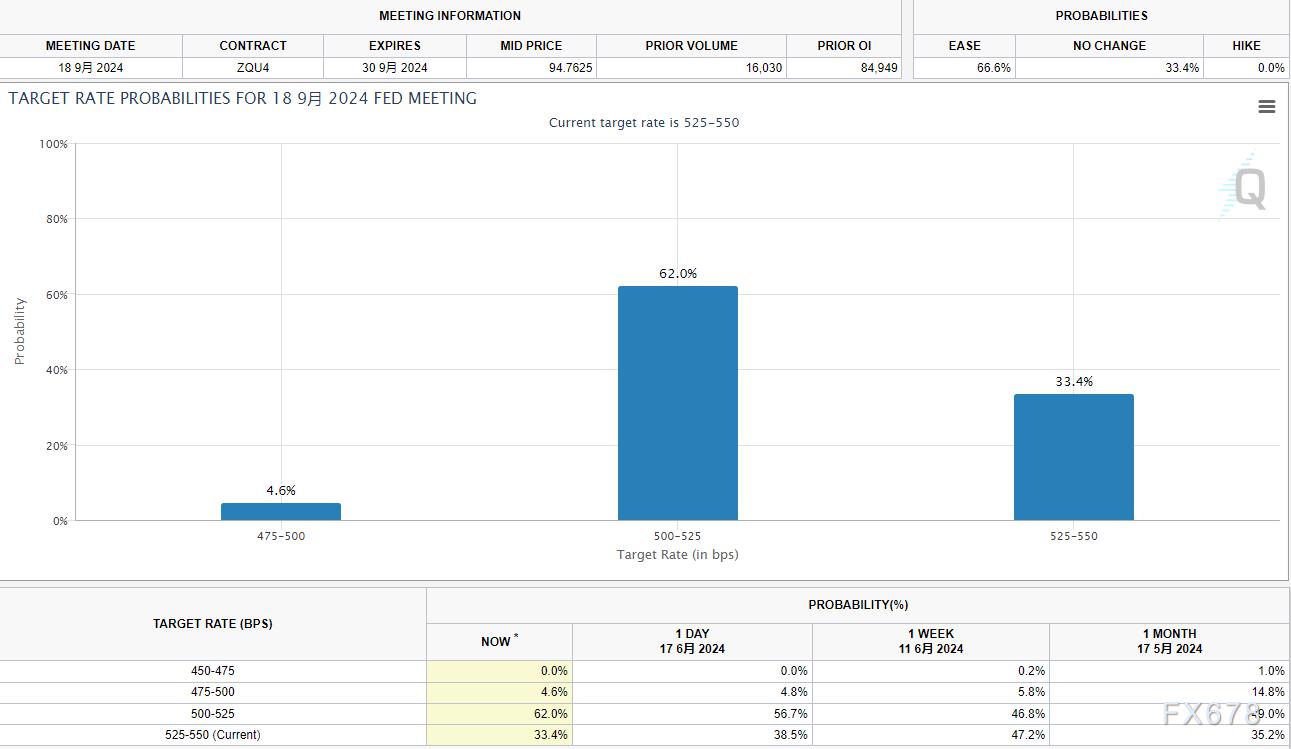The height and width of the screenshot is (749, 1291).
Task: Click the NOW column header
Action: click(499, 641)
